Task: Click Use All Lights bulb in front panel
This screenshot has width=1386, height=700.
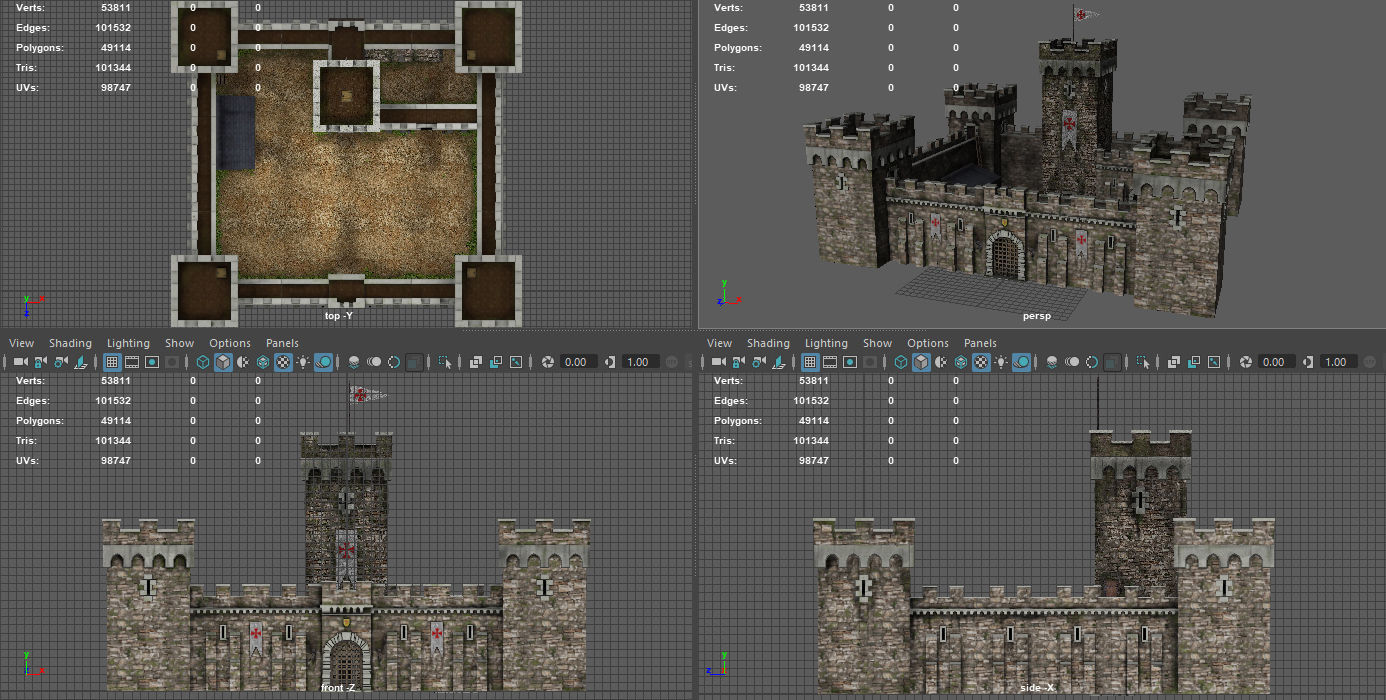Action: point(304,362)
